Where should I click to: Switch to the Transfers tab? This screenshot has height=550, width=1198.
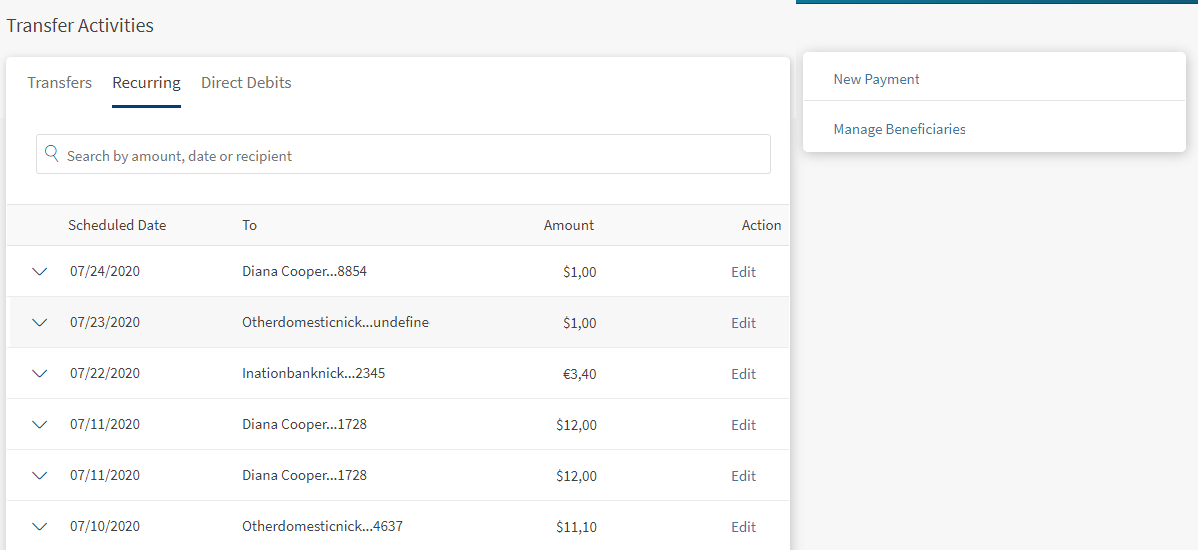[59, 83]
